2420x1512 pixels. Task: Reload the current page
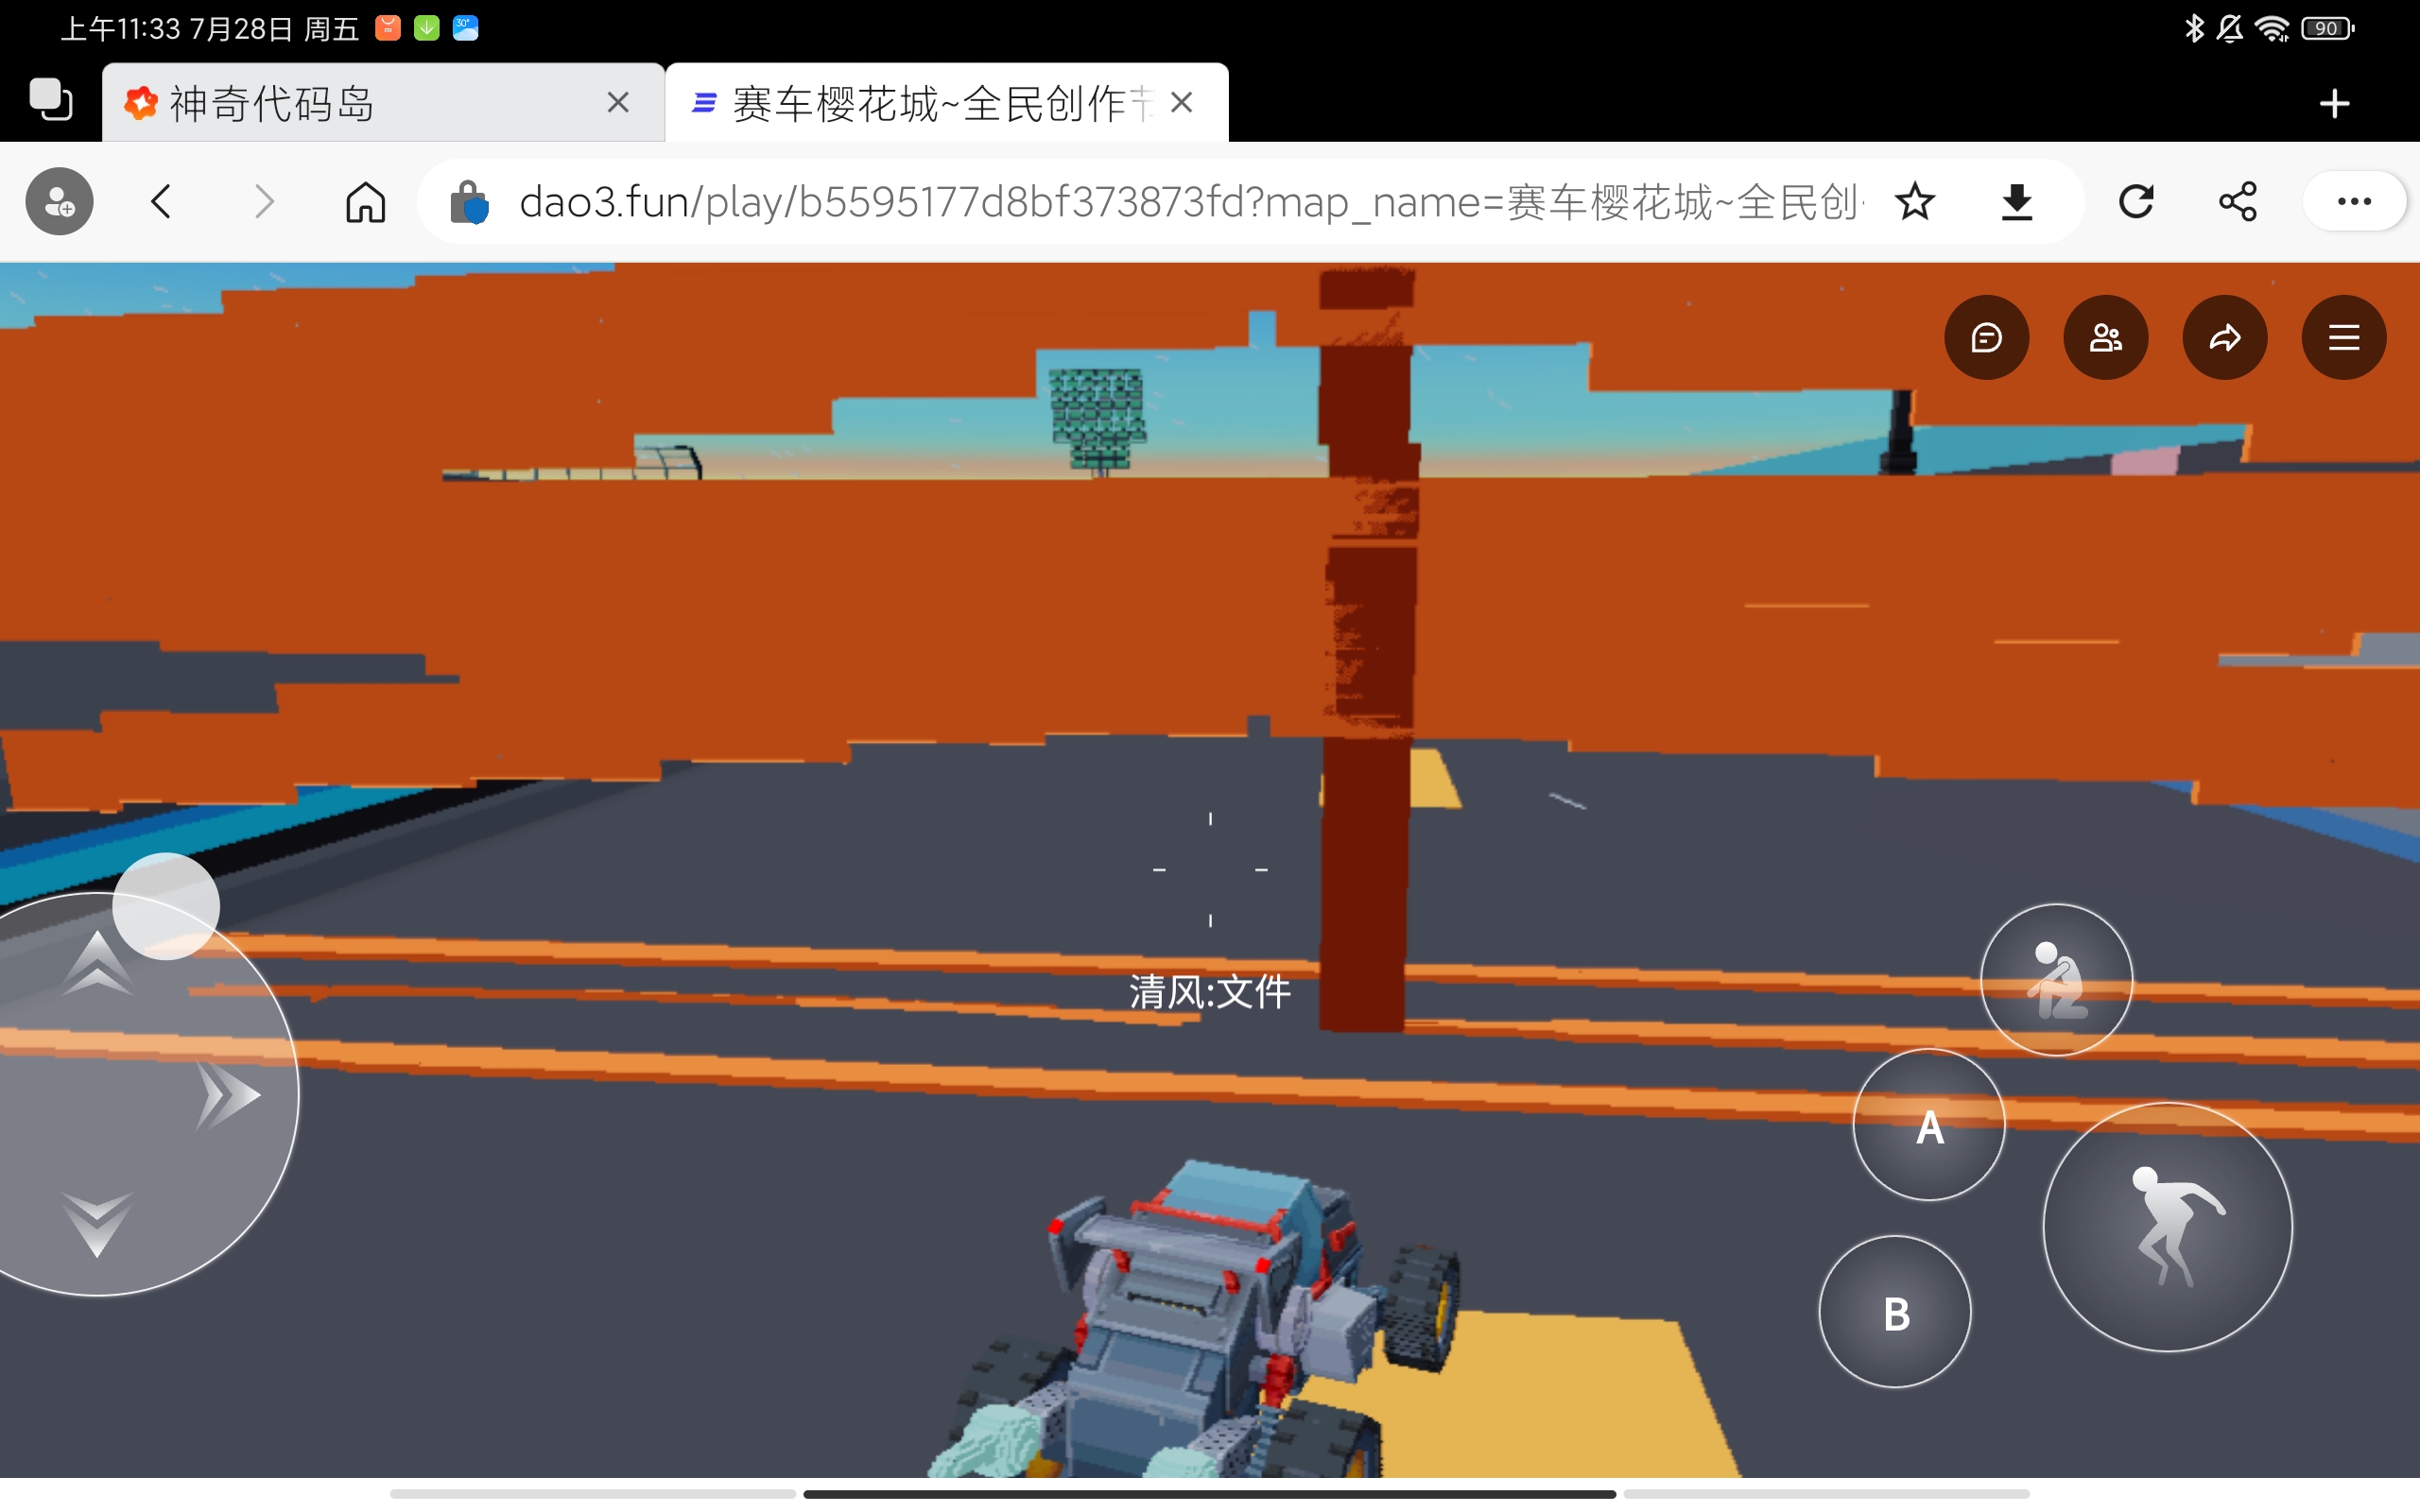point(2135,202)
